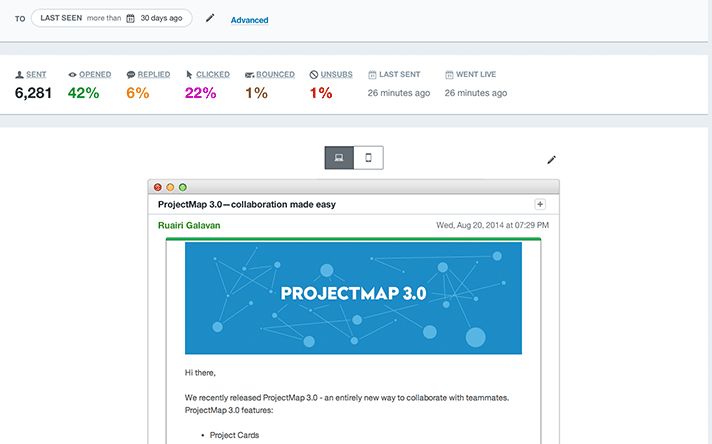Click the email subject line

[247, 204]
